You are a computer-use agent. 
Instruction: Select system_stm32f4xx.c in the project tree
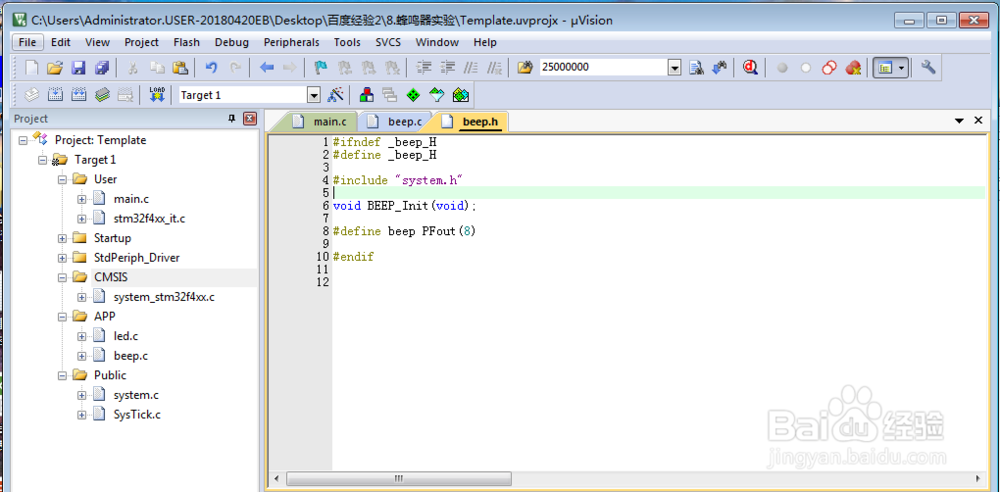click(164, 297)
